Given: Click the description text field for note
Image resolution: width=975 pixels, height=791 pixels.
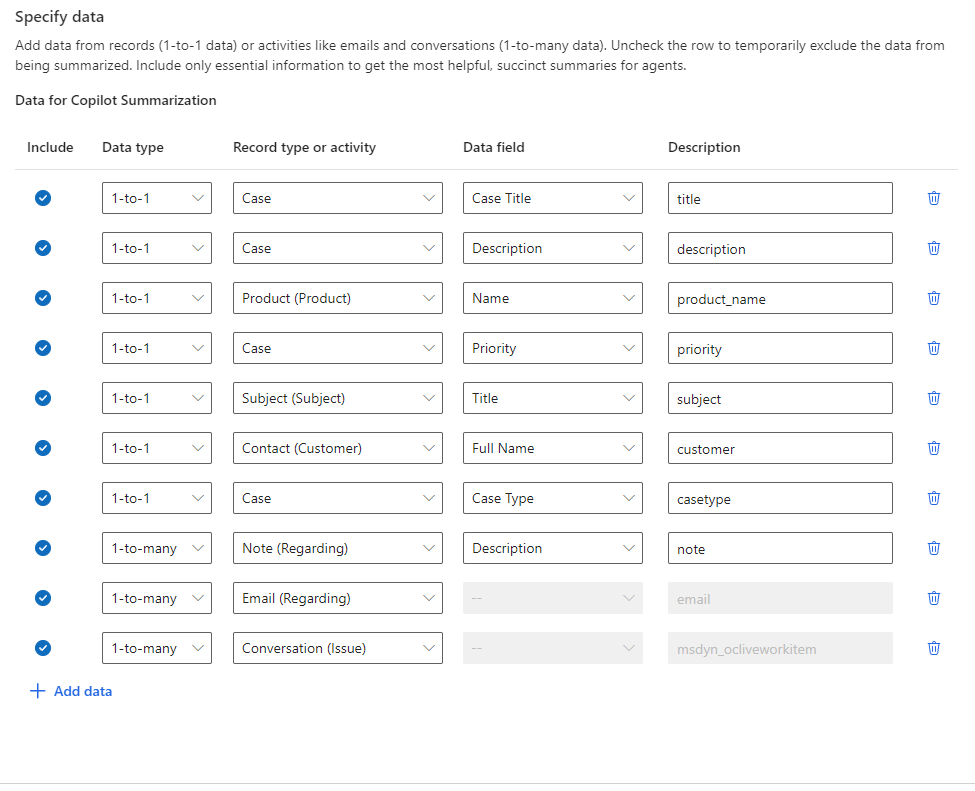Looking at the screenshot, I should pyautogui.click(x=780, y=548).
